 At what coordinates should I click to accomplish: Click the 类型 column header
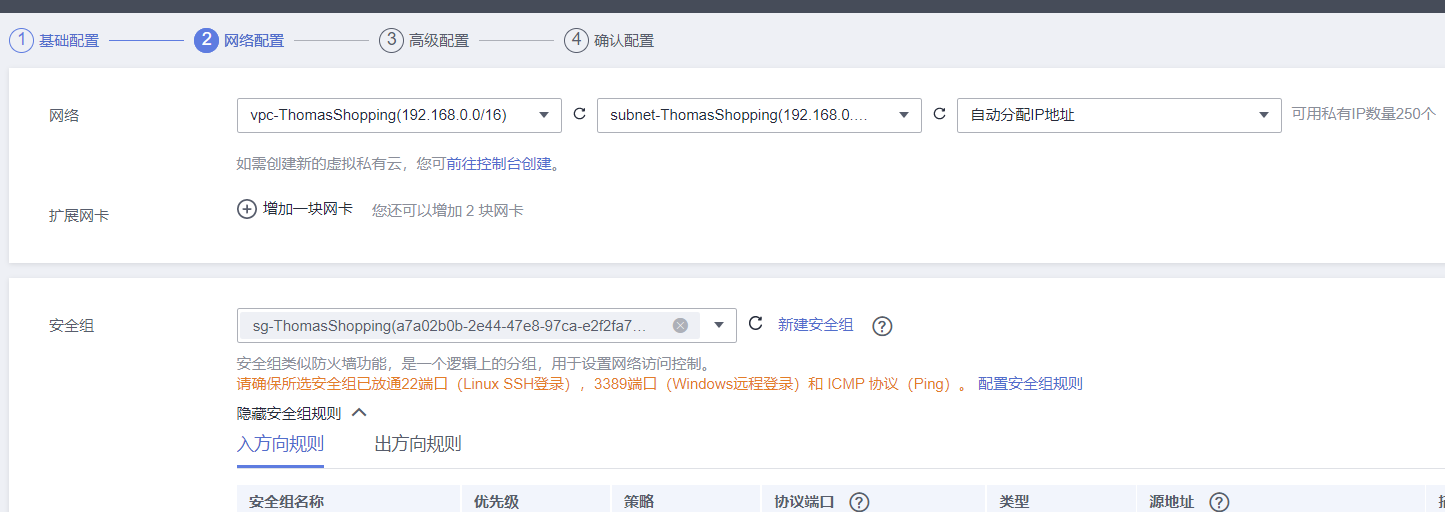pyautogui.click(x=1014, y=502)
